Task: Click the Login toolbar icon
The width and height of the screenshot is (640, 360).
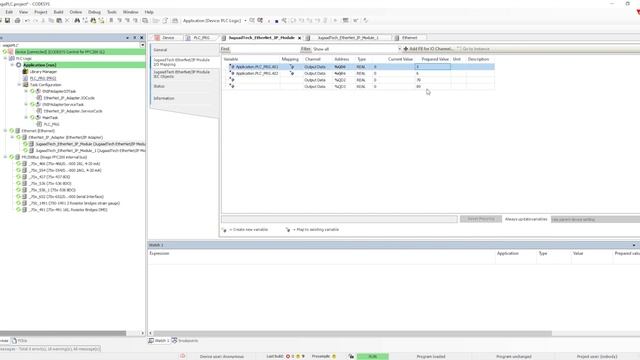Action: 252,20
